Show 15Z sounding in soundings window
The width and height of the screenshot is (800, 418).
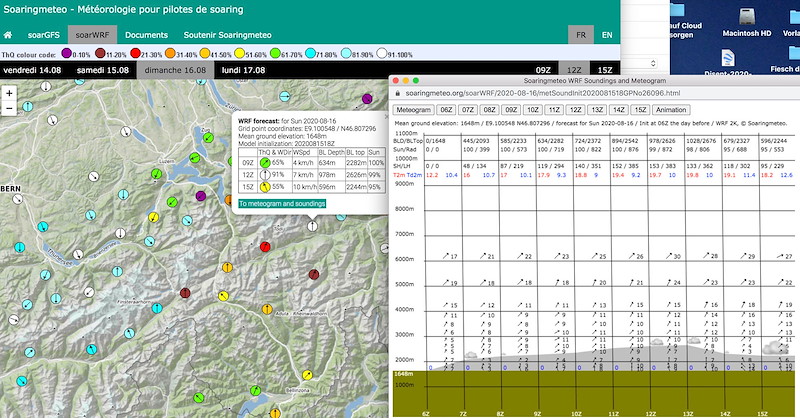(x=641, y=110)
